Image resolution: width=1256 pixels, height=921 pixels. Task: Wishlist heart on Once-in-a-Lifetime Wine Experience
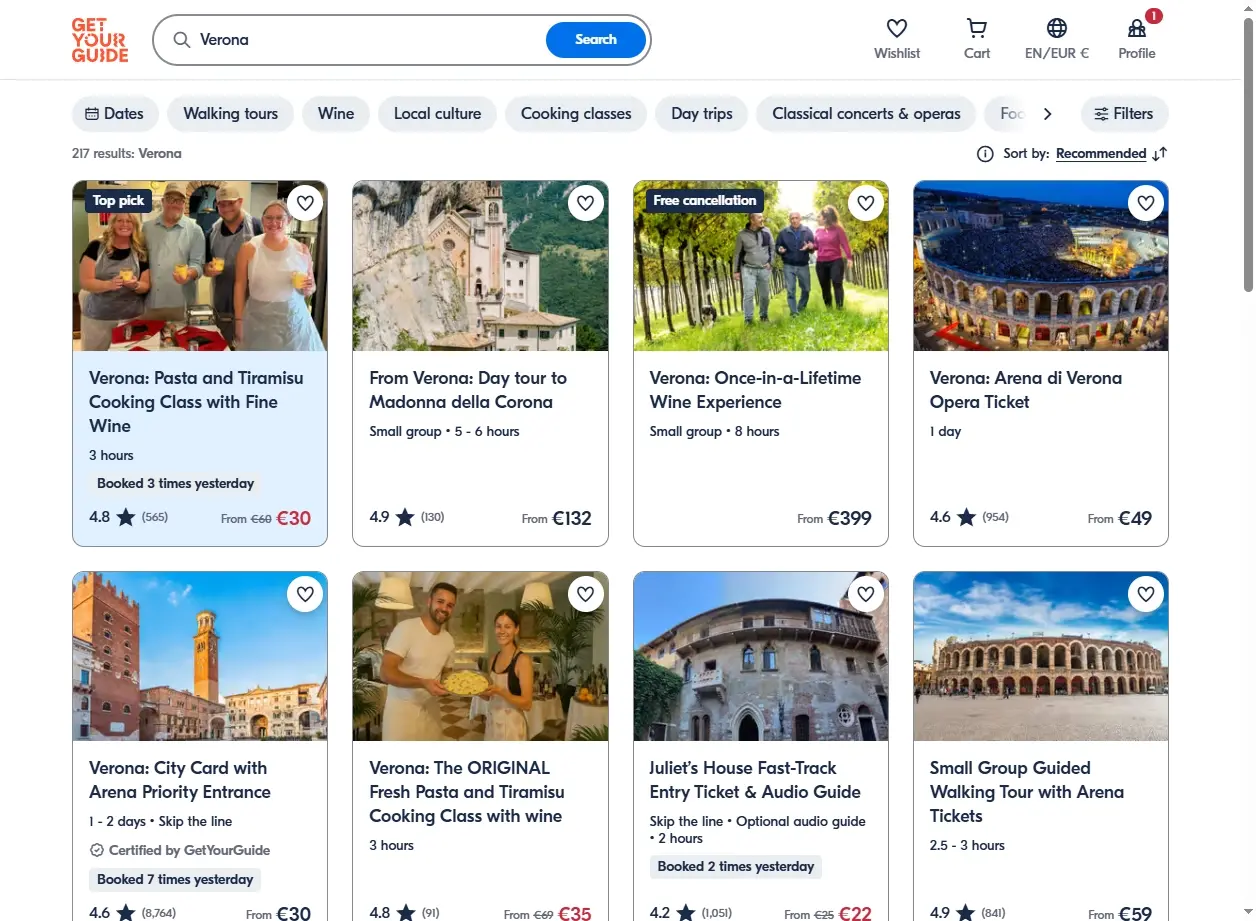(x=866, y=203)
